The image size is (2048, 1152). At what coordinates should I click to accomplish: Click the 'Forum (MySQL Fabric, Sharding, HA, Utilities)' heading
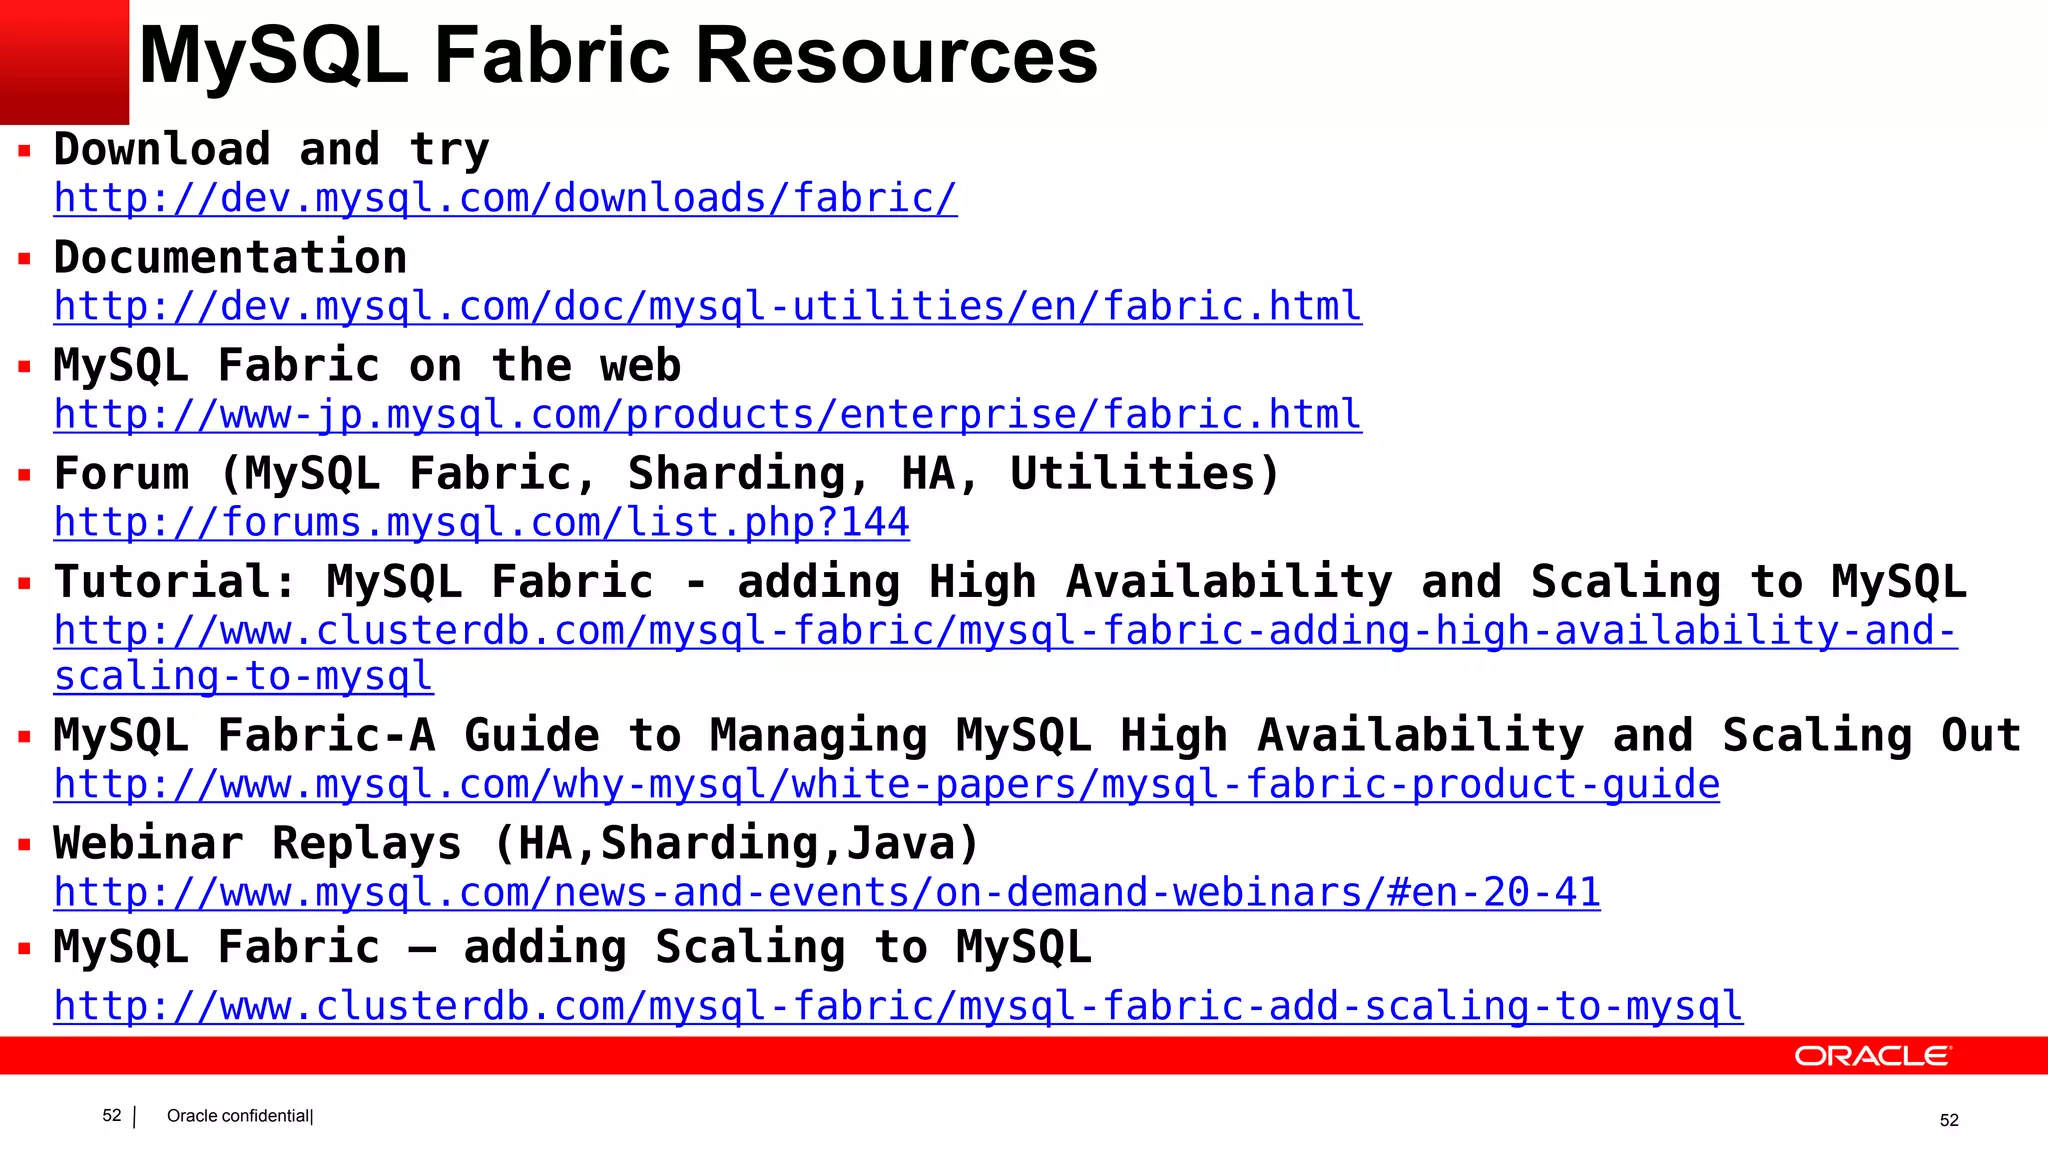point(667,473)
